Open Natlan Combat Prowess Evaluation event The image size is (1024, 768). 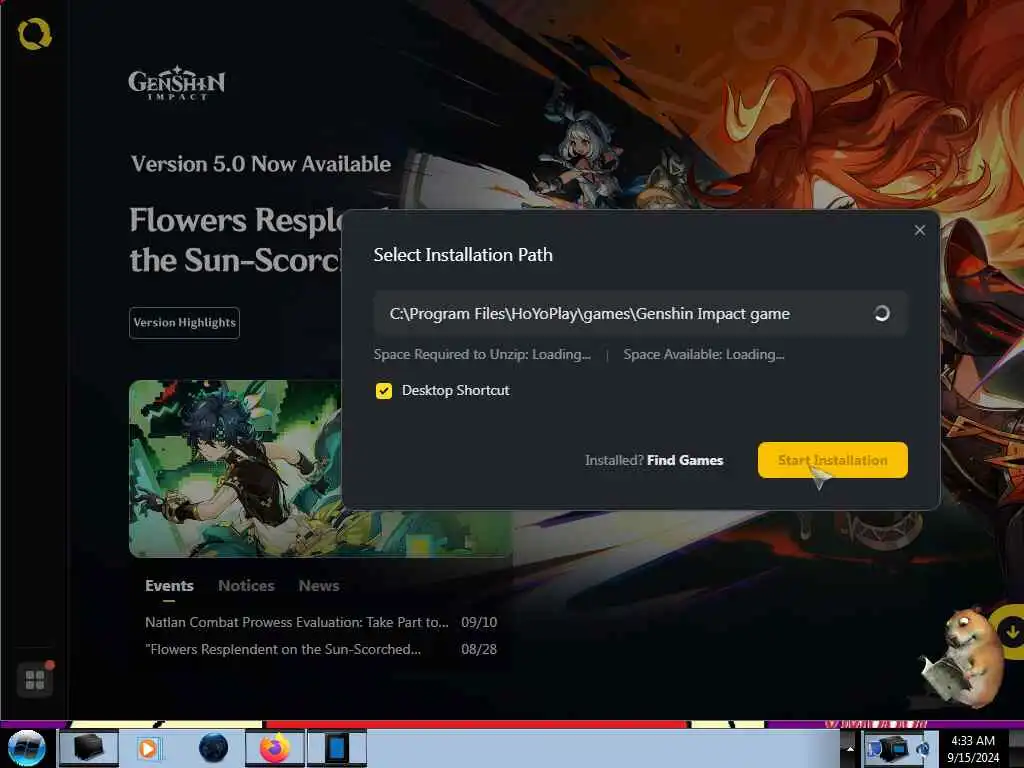[x=296, y=622]
